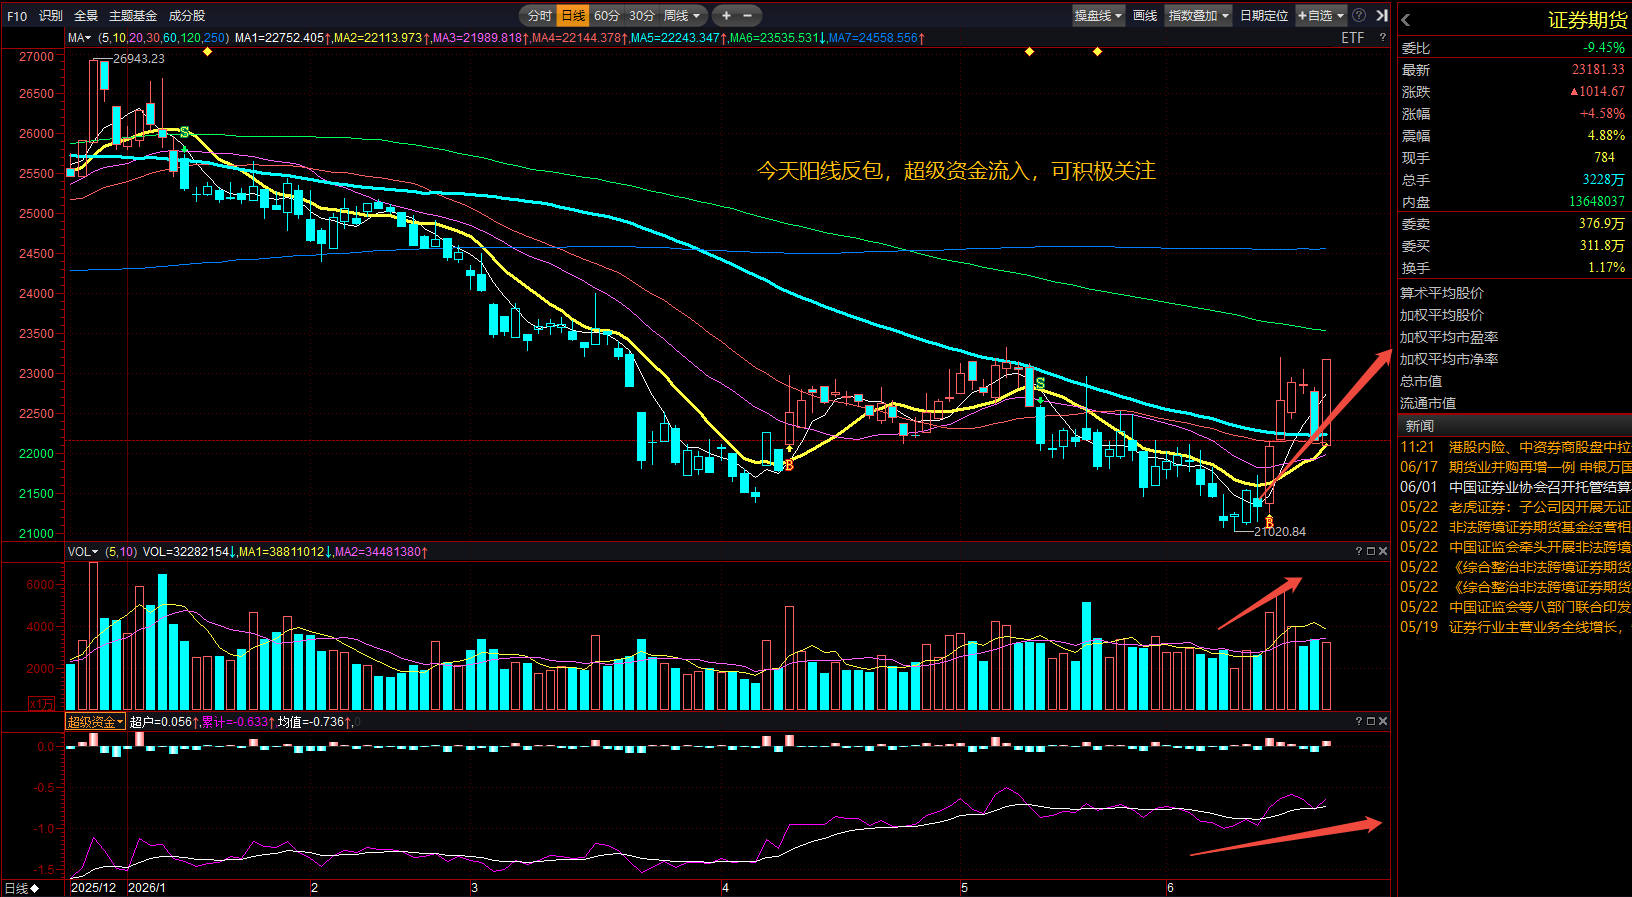This screenshot has width=1632, height=897.
Task: Click the 加权平均市盈率 row
Action: (1515, 337)
